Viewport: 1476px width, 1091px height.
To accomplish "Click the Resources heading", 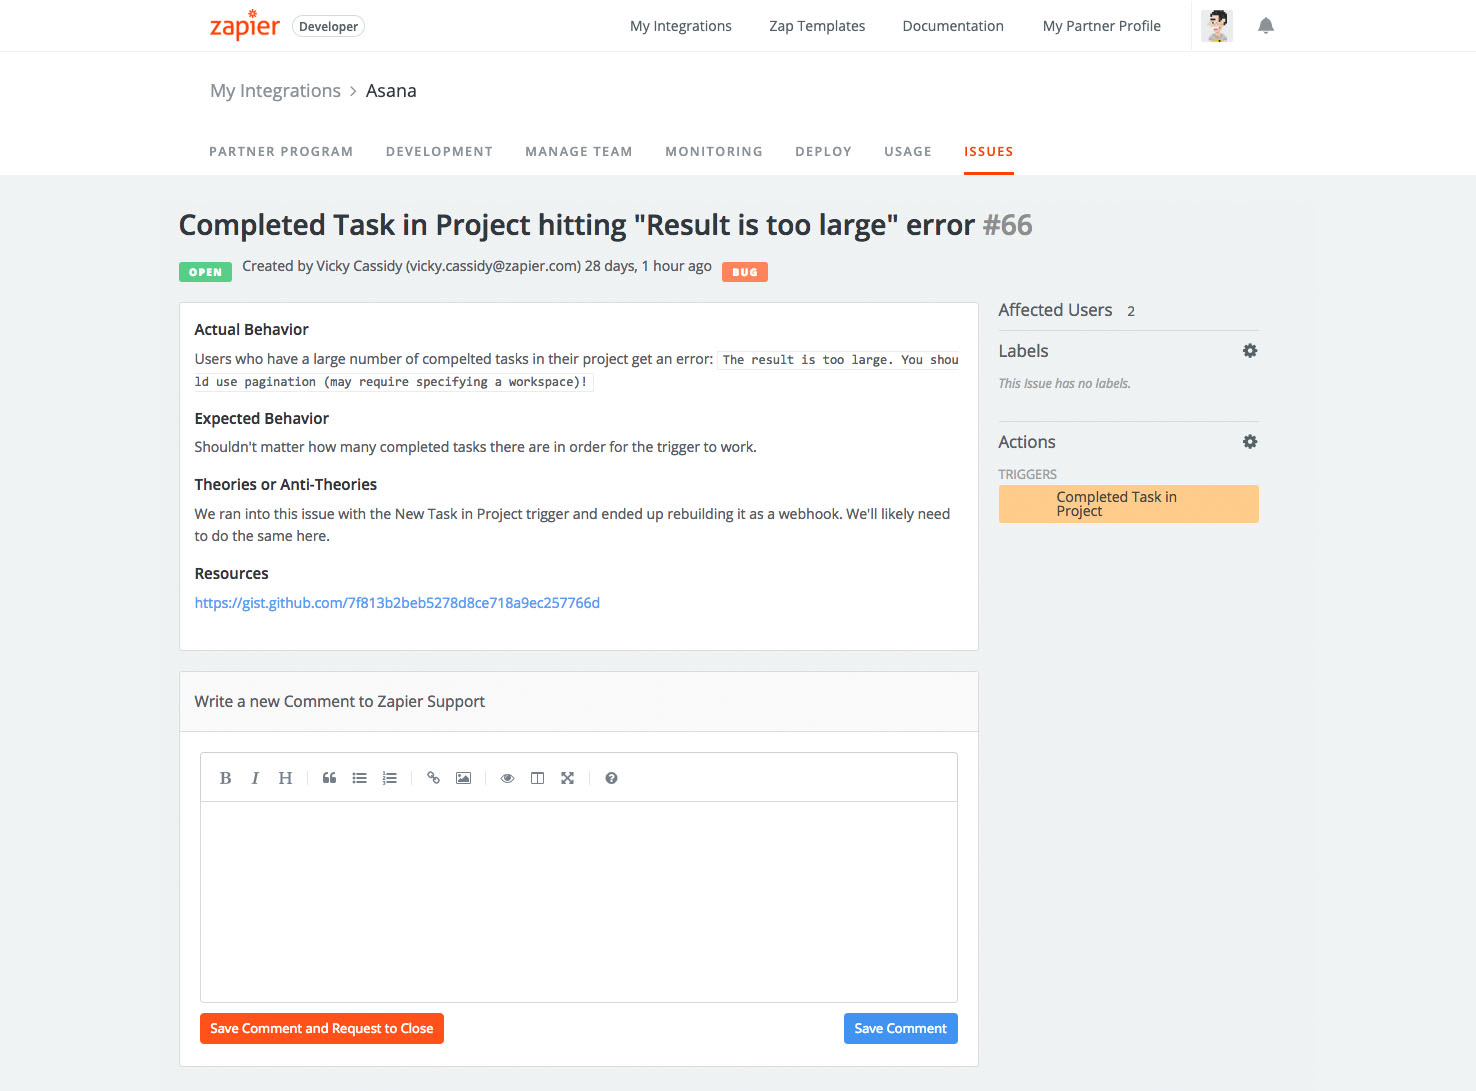I will coord(231,573).
